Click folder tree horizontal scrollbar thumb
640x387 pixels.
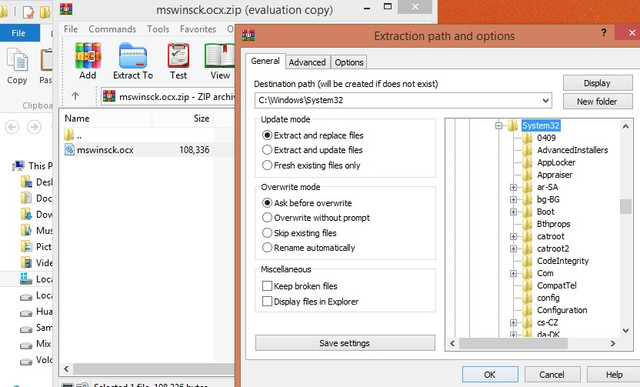tap(513, 343)
